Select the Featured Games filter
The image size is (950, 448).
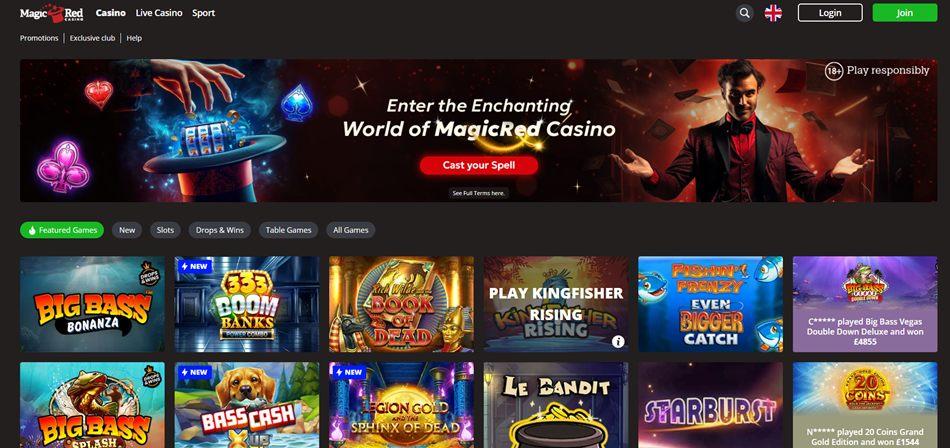62,230
